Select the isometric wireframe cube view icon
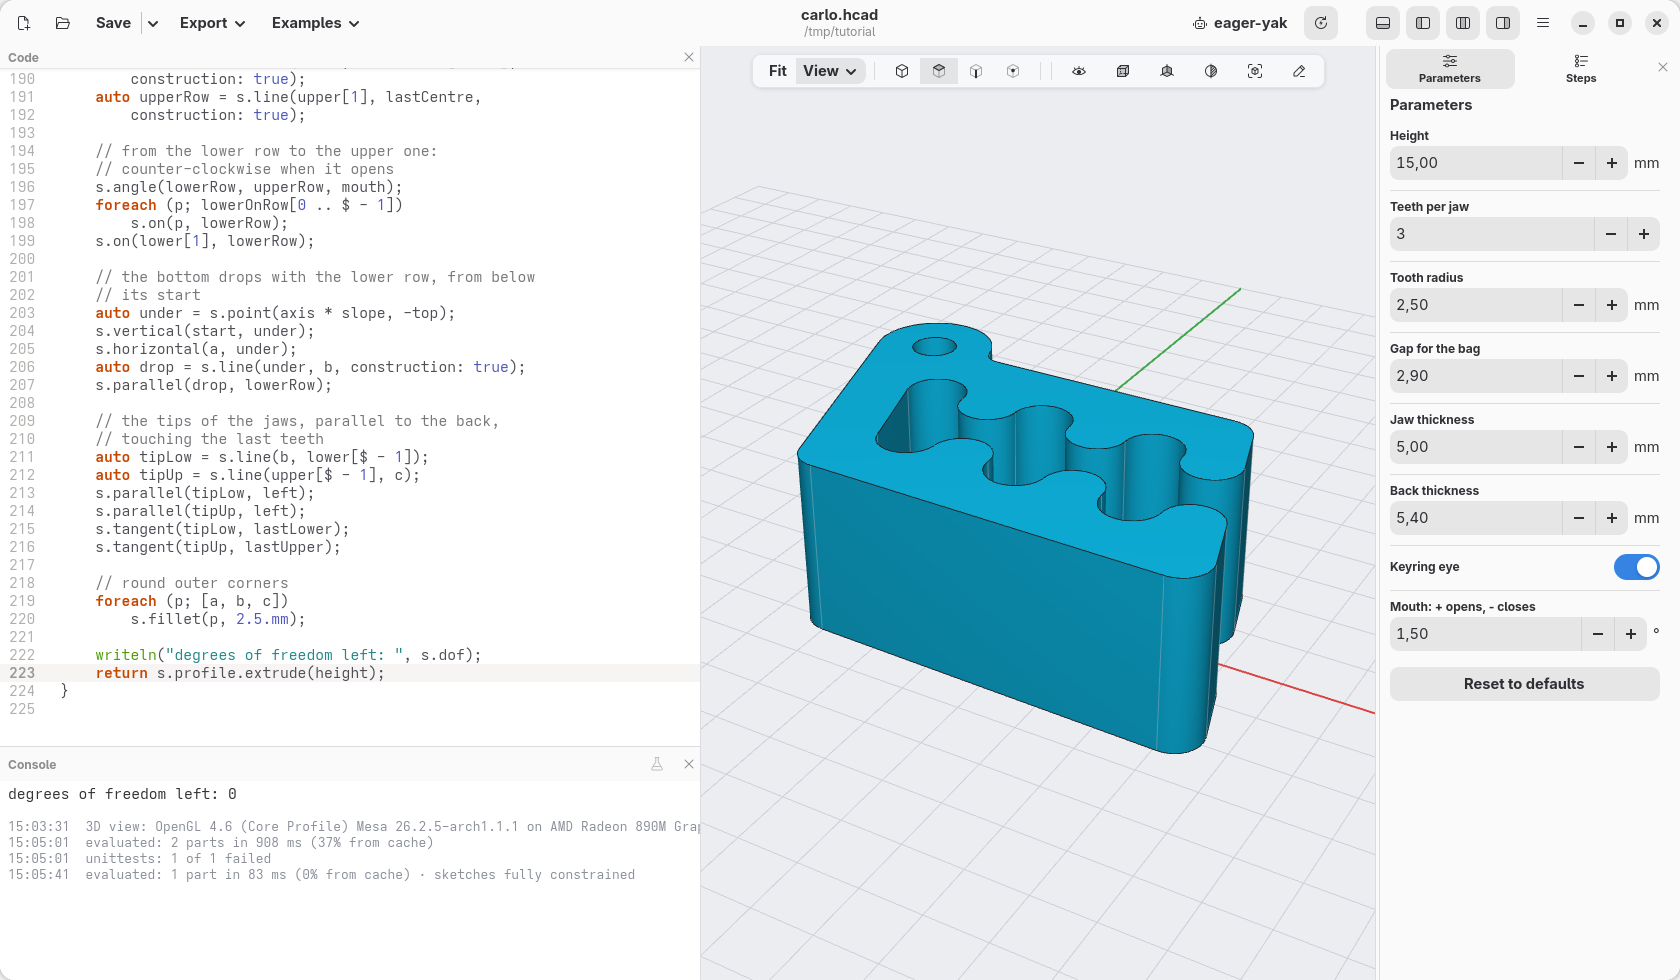1680x980 pixels. click(902, 71)
